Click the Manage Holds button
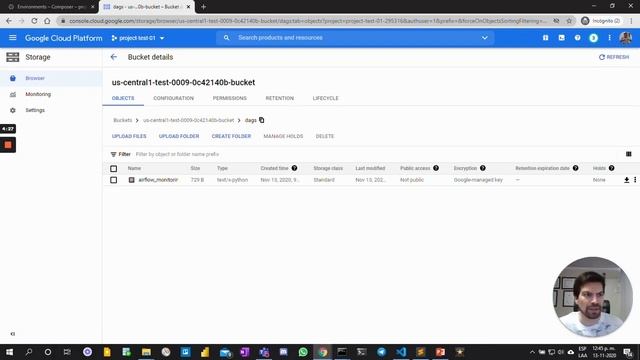Viewport: 640px width, 360px height. (283, 136)
